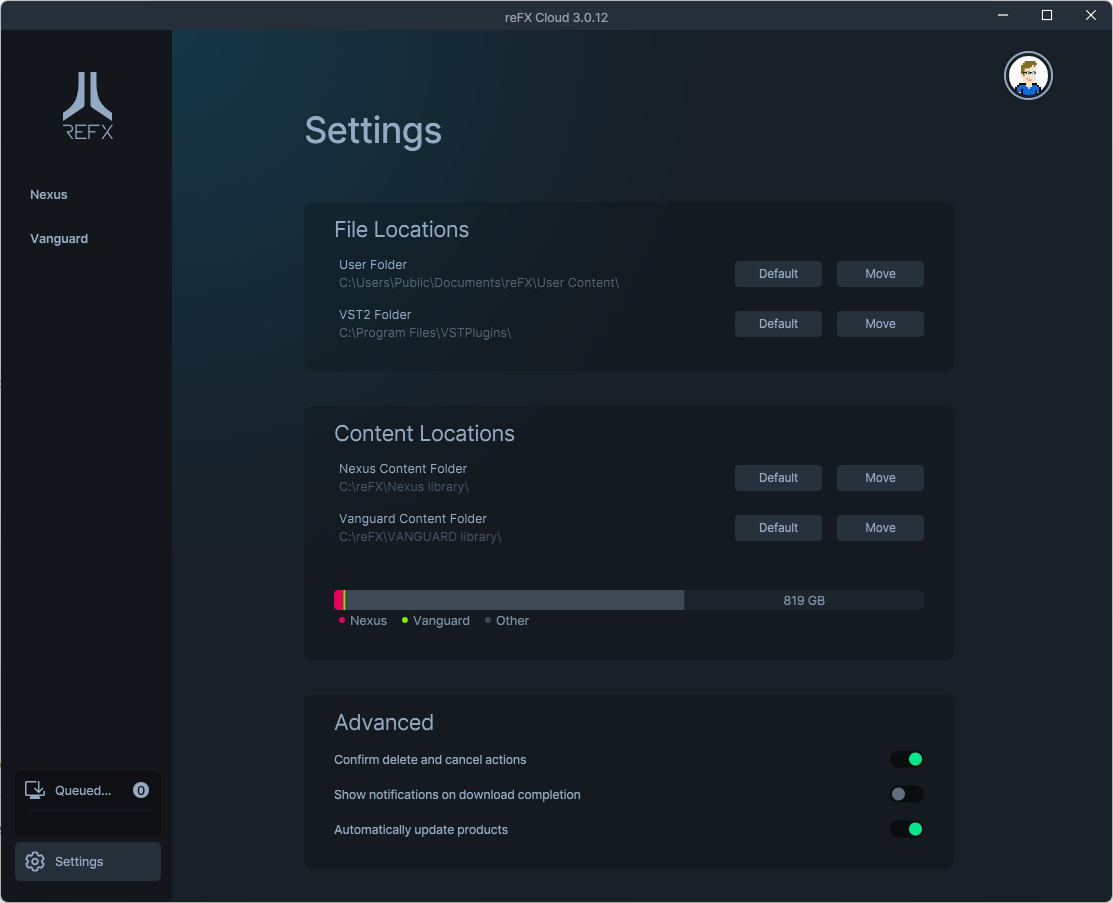
Task: Click the disk usage bar showing 819 GB
Action: pos(628,601)
